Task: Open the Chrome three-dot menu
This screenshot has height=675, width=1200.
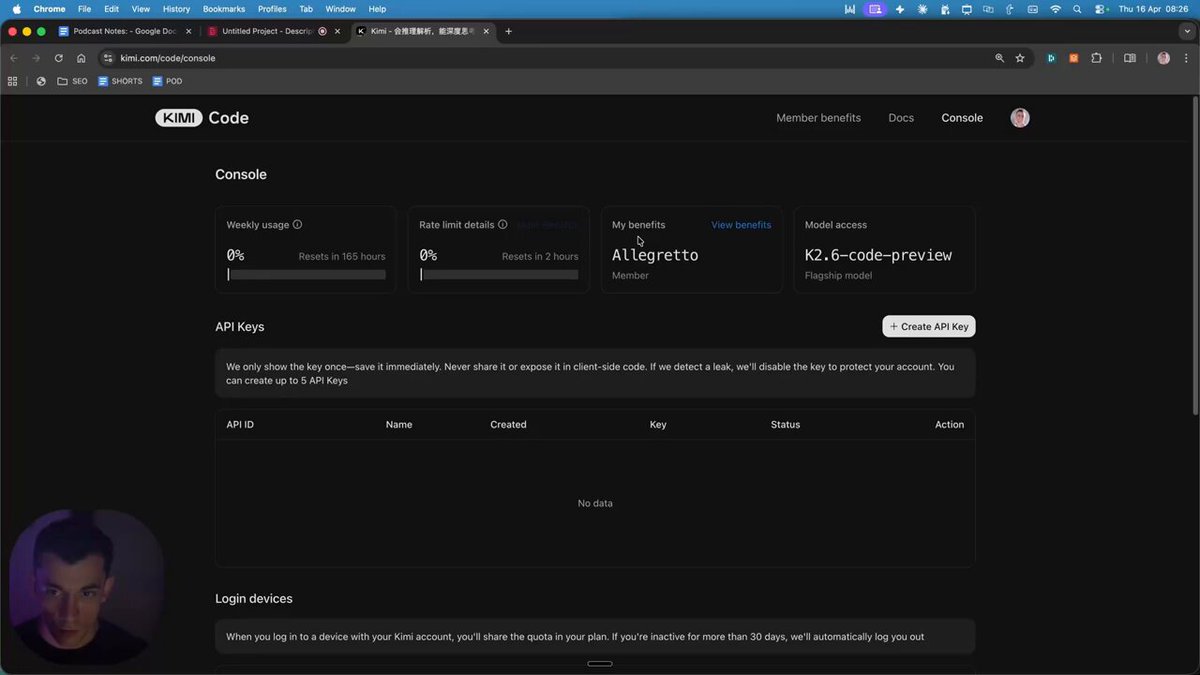Action: [1185, 58]
